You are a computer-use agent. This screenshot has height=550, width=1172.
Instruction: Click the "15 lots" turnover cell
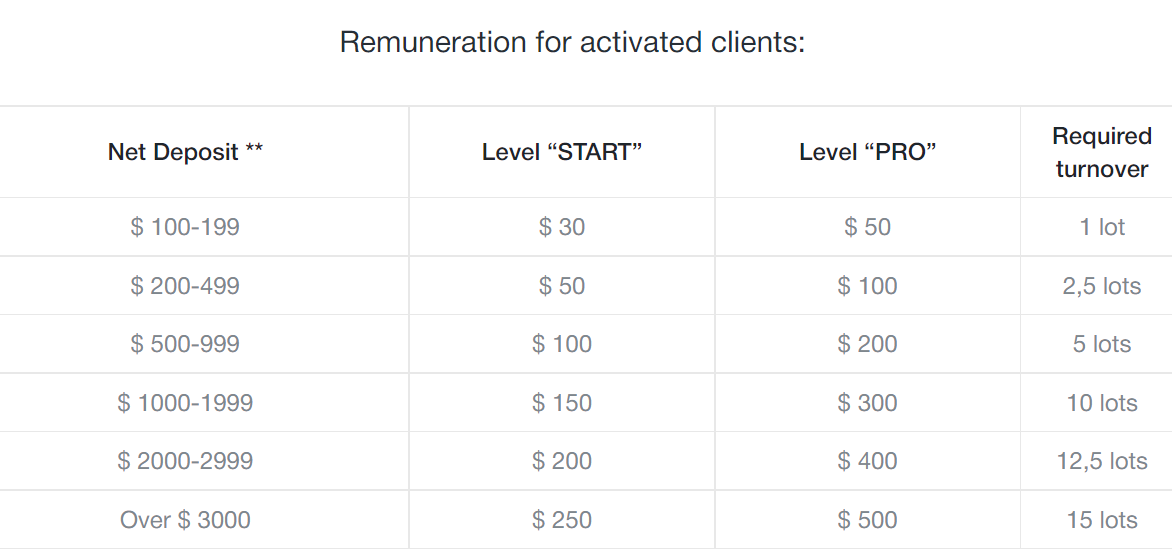[1102, 520]
